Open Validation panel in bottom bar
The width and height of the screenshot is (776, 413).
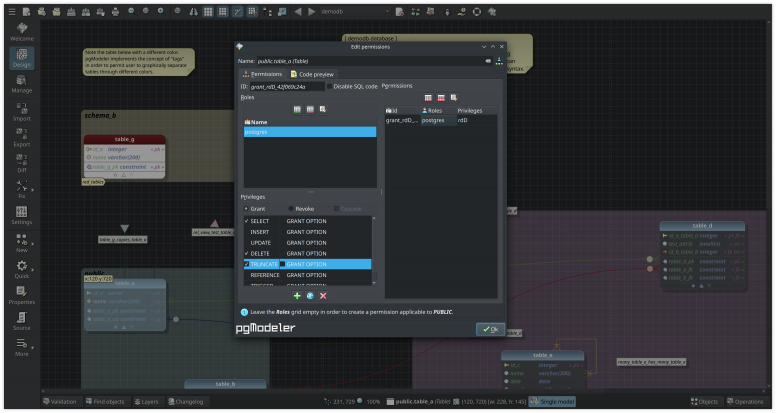(x=60, y=402)
